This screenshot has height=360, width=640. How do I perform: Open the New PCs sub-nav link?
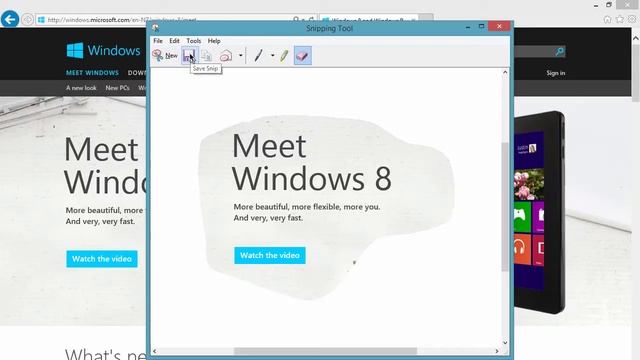click(x=117, y=88)
